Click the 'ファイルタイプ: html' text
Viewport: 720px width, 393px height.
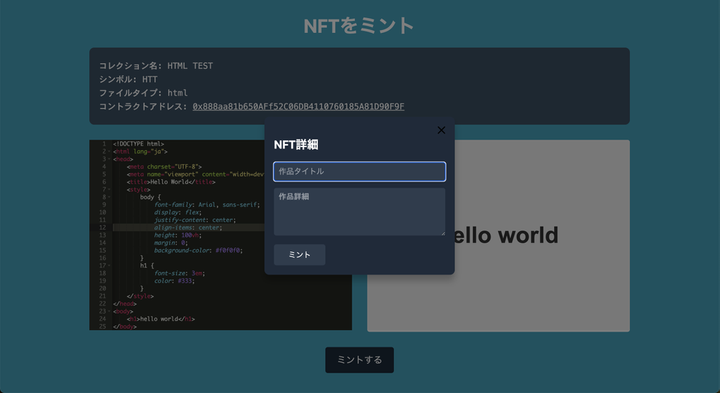coord(143,93)
